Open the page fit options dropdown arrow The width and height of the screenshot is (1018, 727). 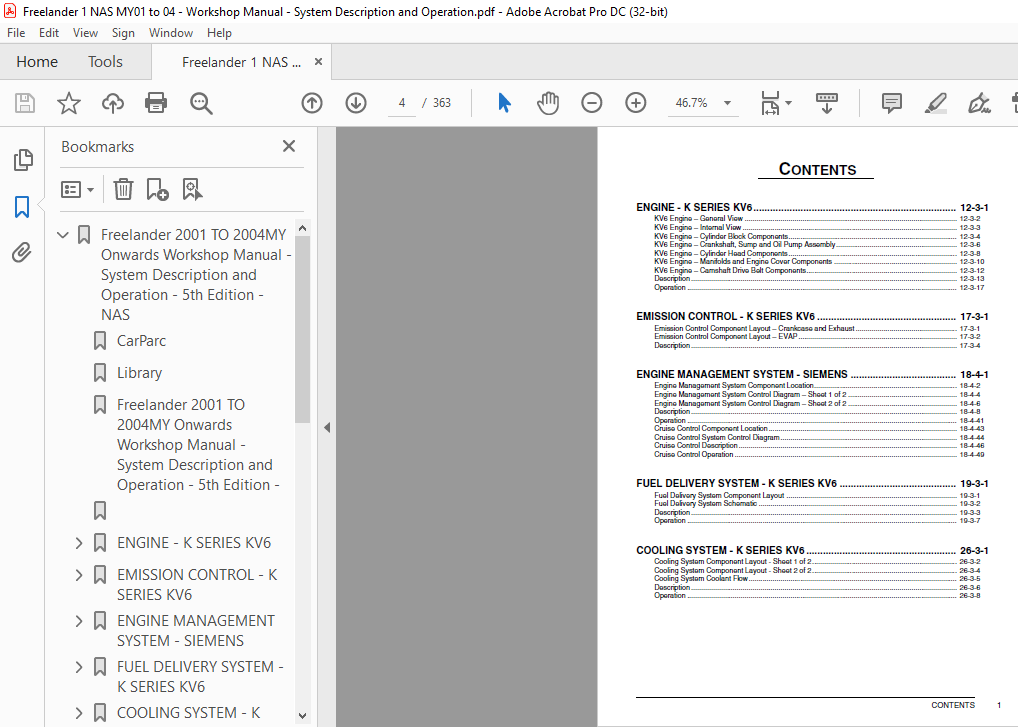(788, 103)
